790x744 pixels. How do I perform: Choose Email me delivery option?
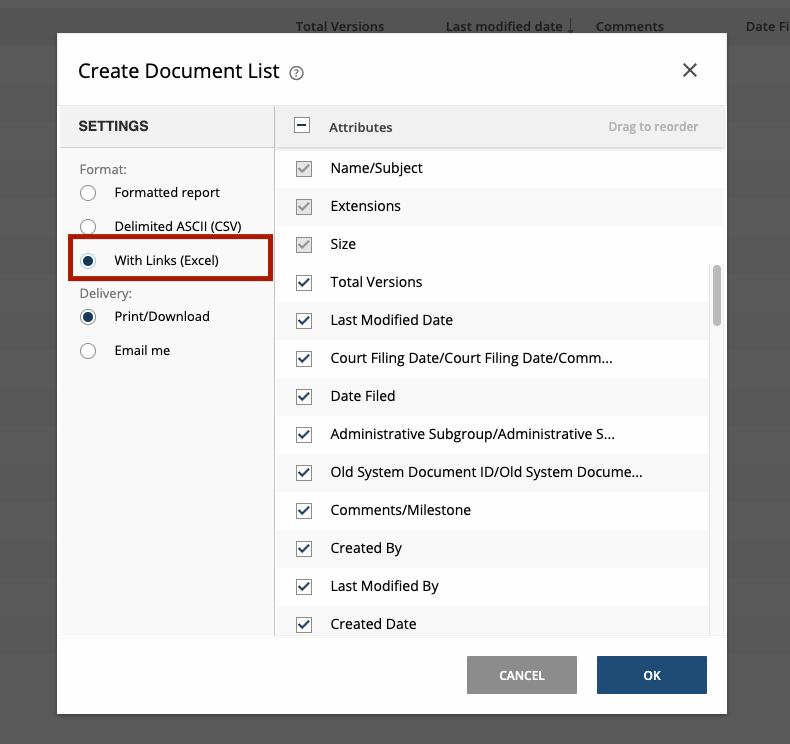point(88,351)
